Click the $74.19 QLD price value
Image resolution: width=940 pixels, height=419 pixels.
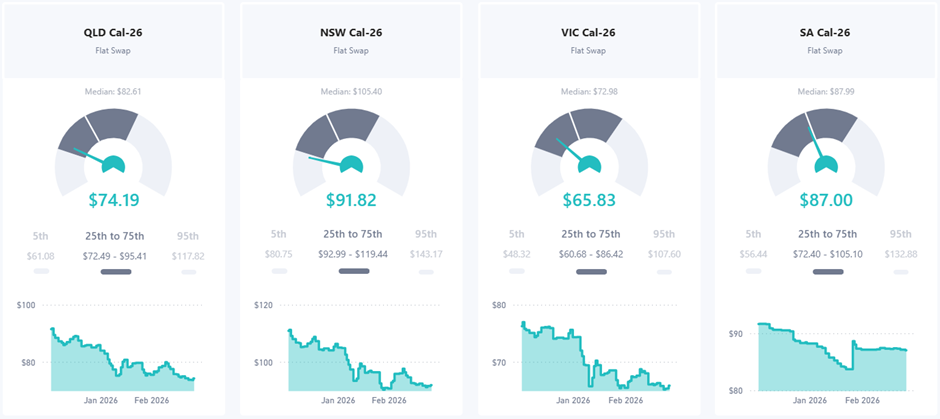113,200
